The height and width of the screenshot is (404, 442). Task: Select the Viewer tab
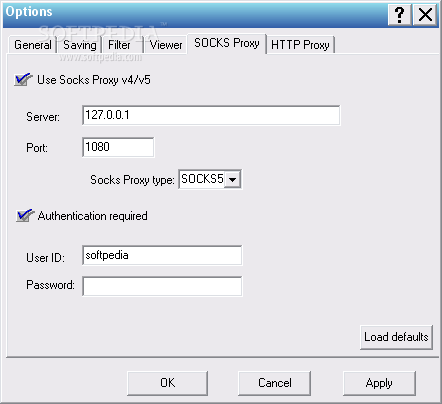click(165, 45)
